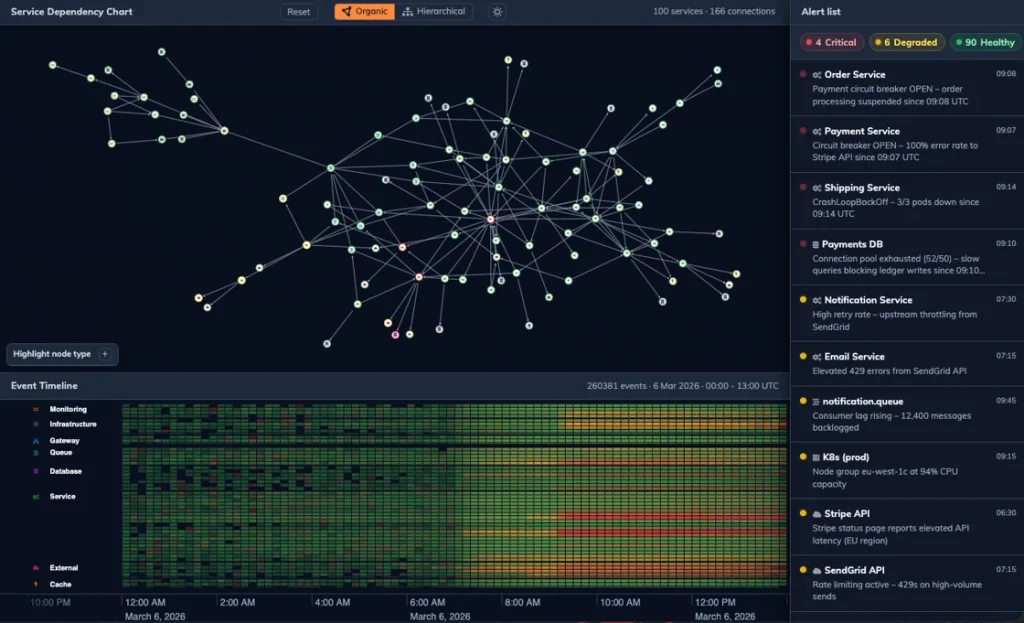Viewport: 1024px width, 623px height.
Task: Click the 100 services · 166 connections summary
Action: [714, 11]
